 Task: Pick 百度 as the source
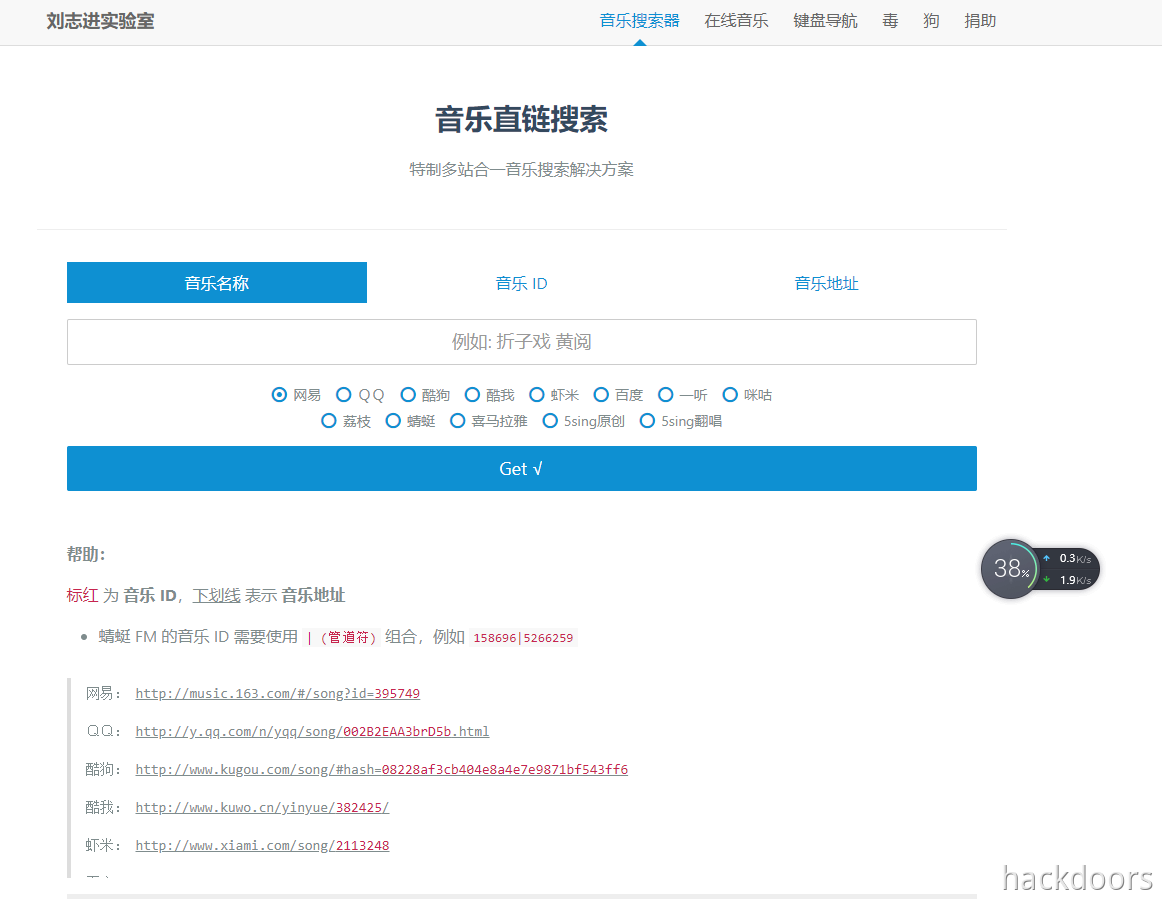click(x=601, y=395)
